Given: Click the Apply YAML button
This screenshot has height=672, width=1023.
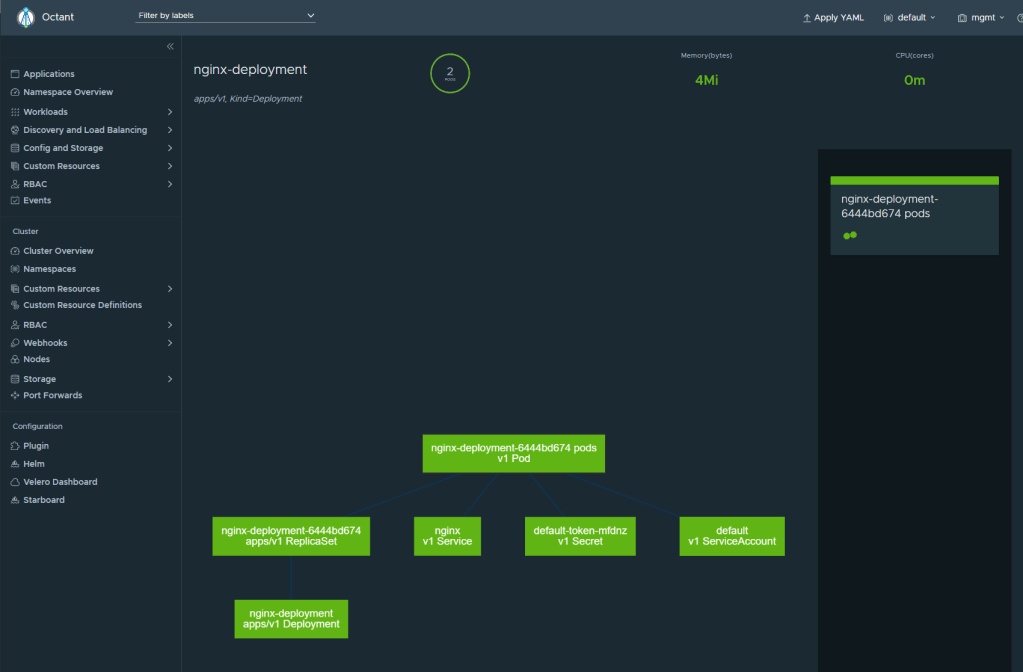Looking at the screenshot, I should (x=833, y=18).
